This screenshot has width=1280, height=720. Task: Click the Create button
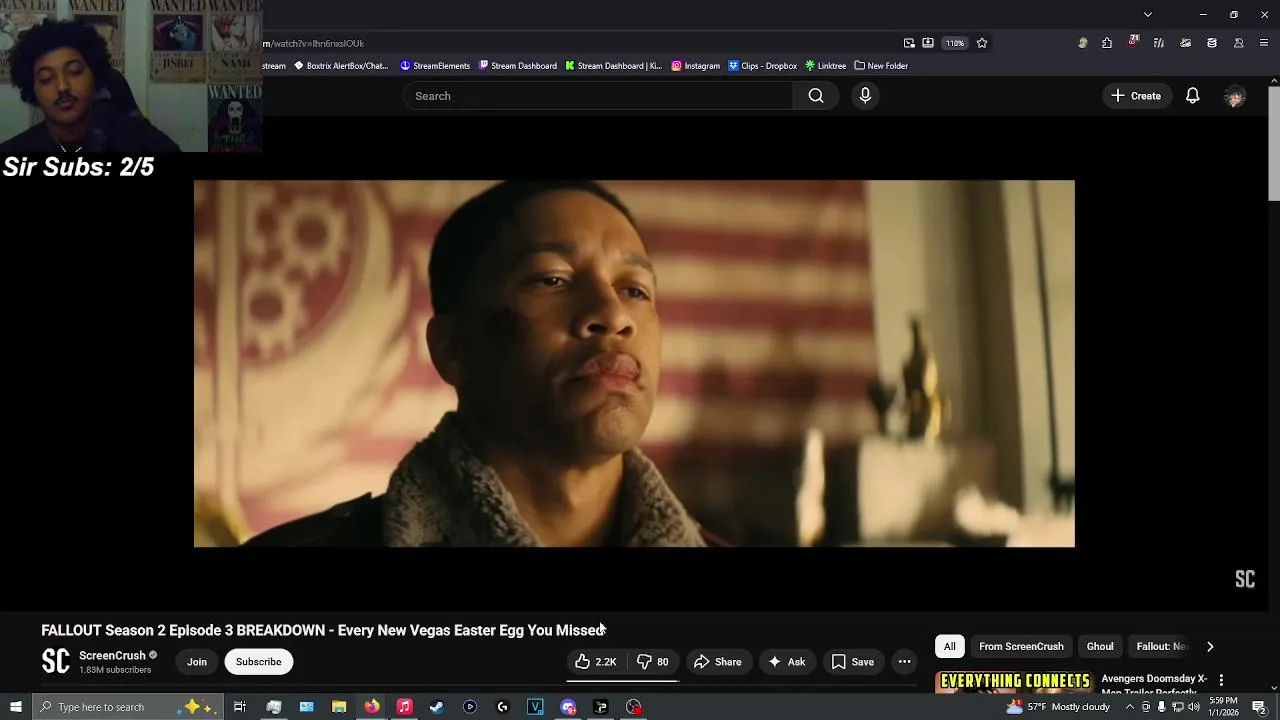(x=1136, y=96)
